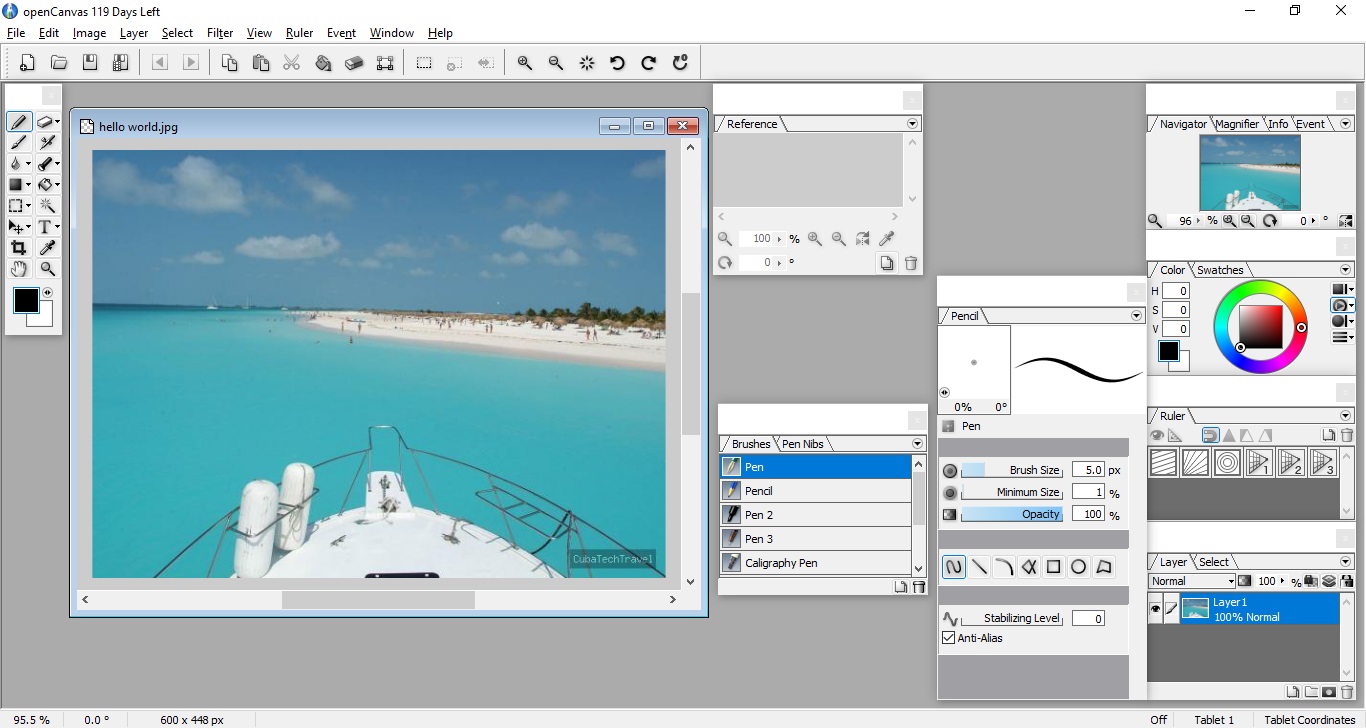Hide Layer1 using the eye icon
The height and width of the screenshot is (728, 1366).
[x=1156, y=609]
